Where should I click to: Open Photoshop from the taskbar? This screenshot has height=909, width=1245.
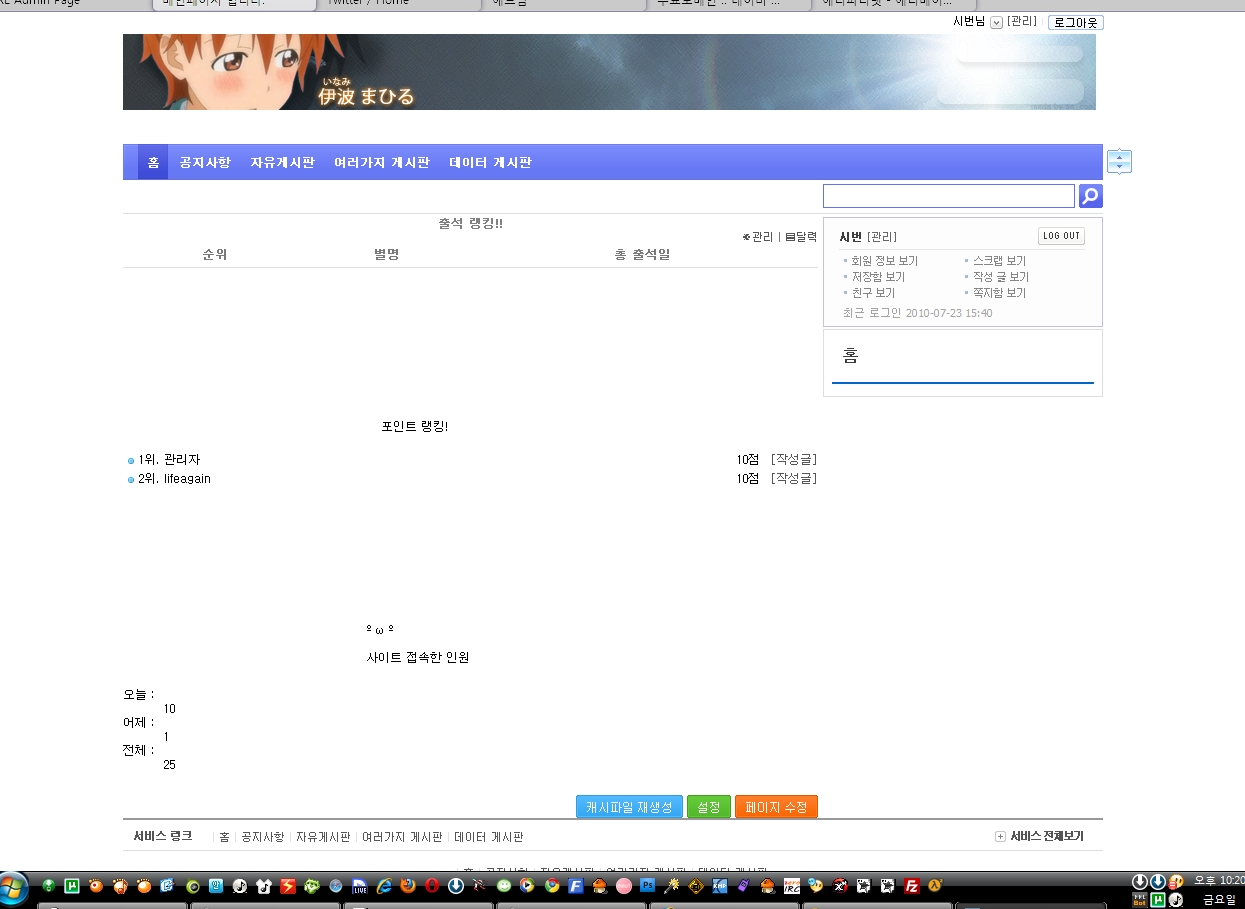tap(648, 885)
